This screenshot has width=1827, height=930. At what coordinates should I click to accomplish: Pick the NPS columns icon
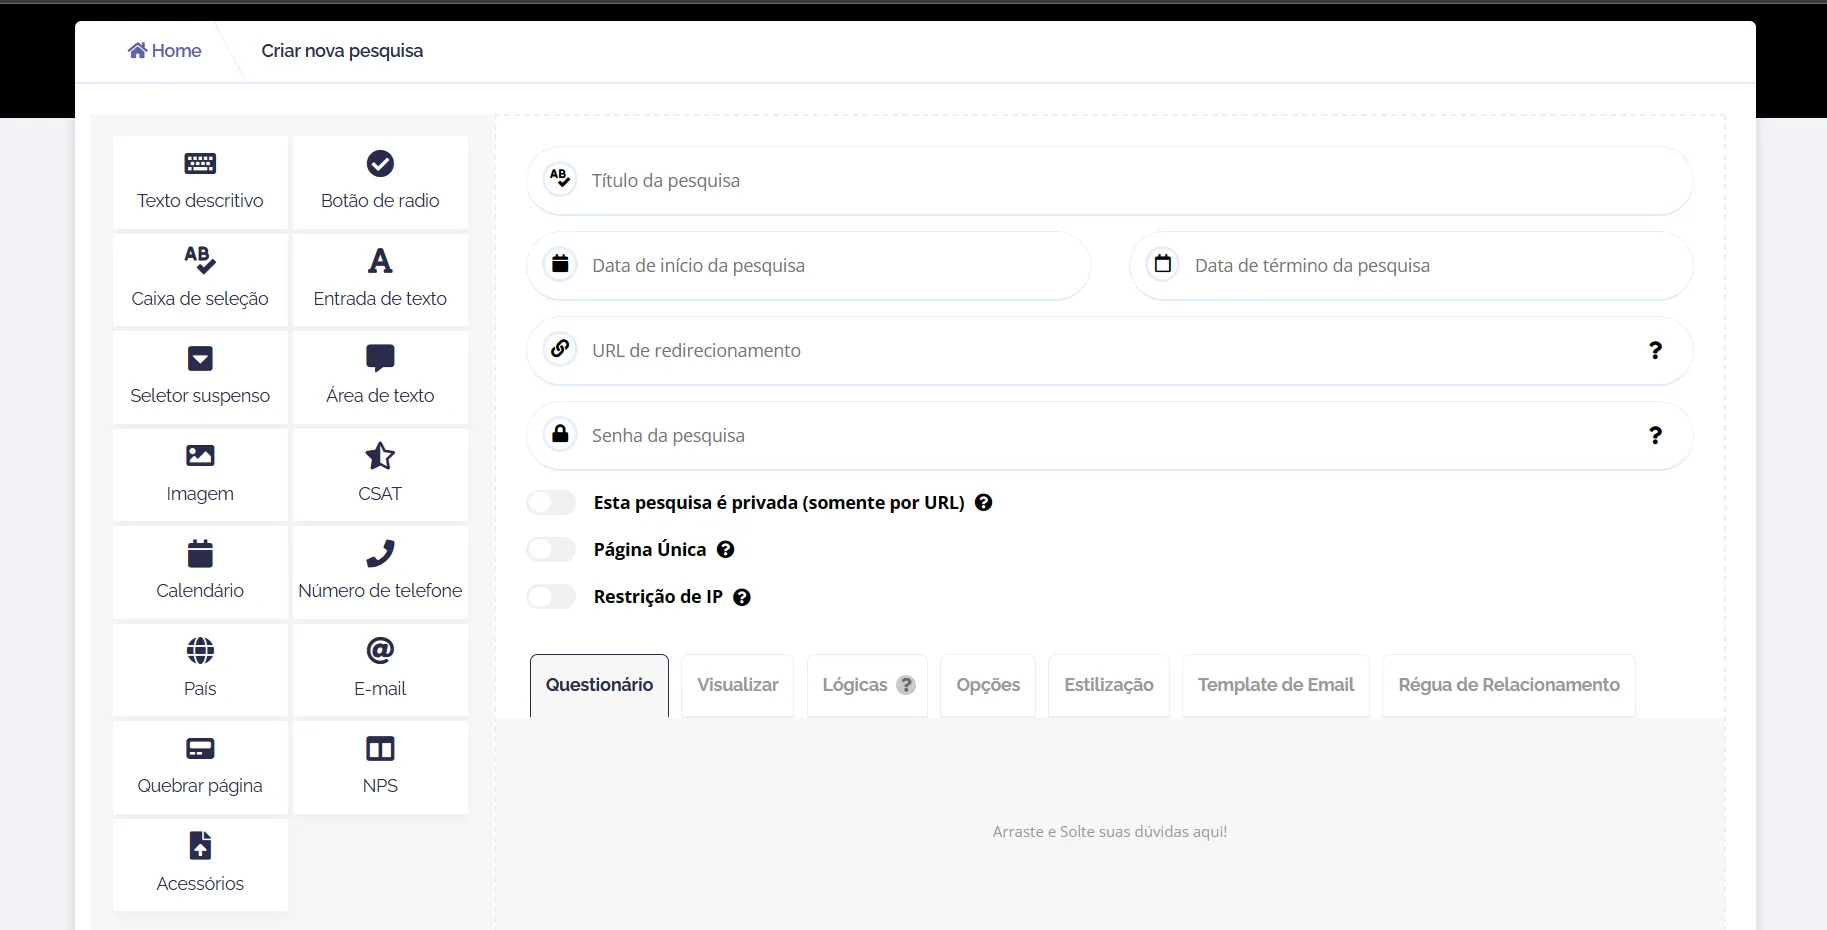coord(380,748)
